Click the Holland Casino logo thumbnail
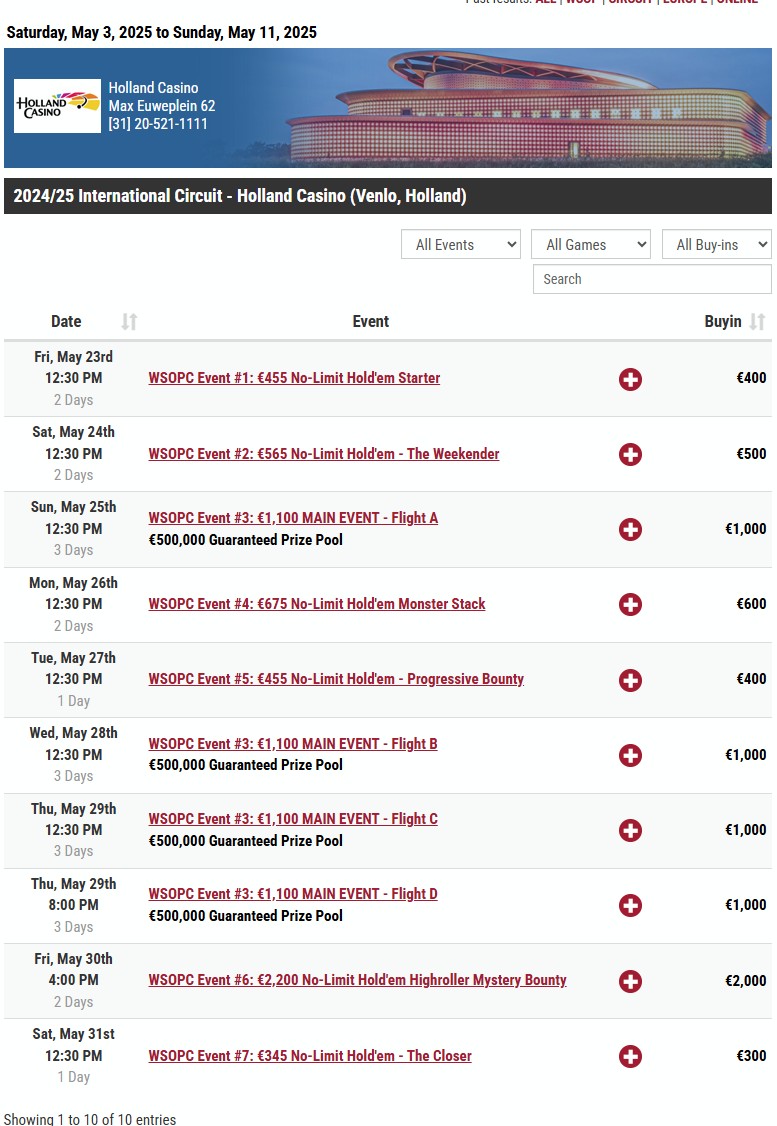The height and width of the screenshot is (1126, 777). tap(57, 106)
